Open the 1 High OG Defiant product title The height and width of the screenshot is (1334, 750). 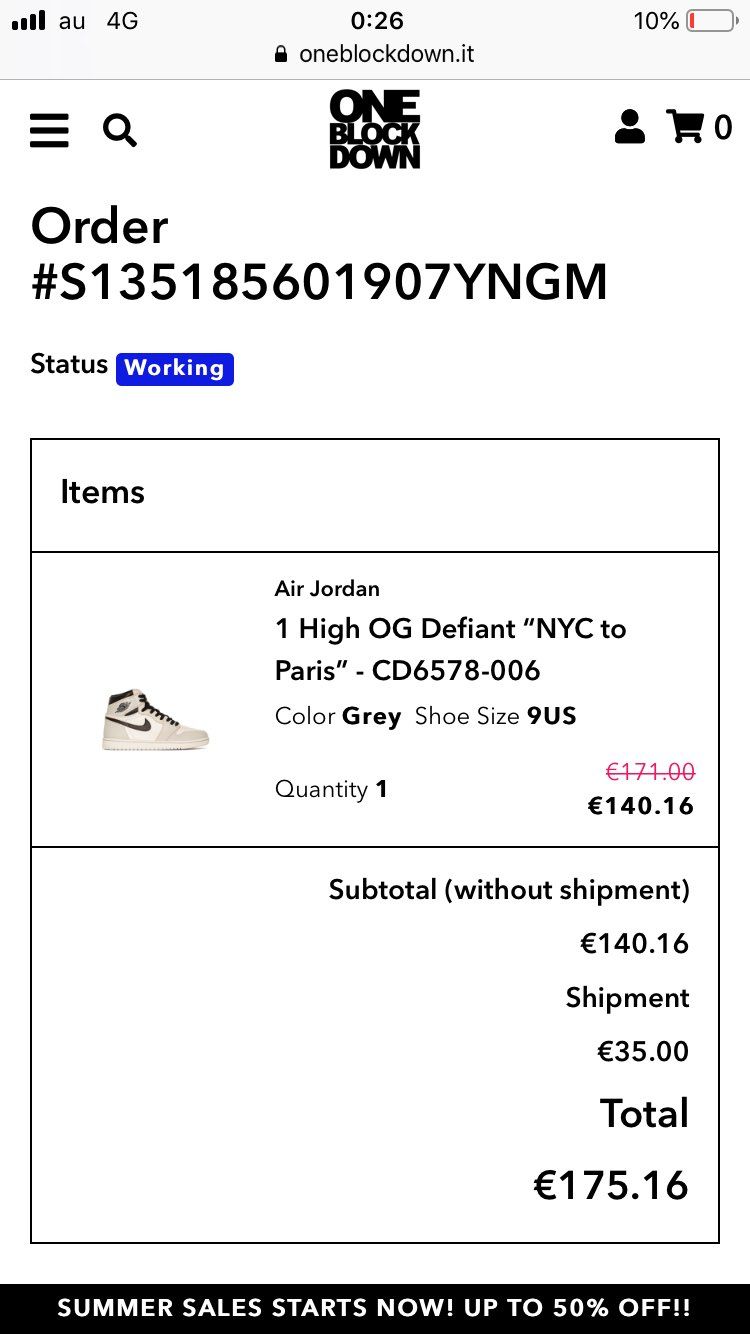(x=450, y=649)
